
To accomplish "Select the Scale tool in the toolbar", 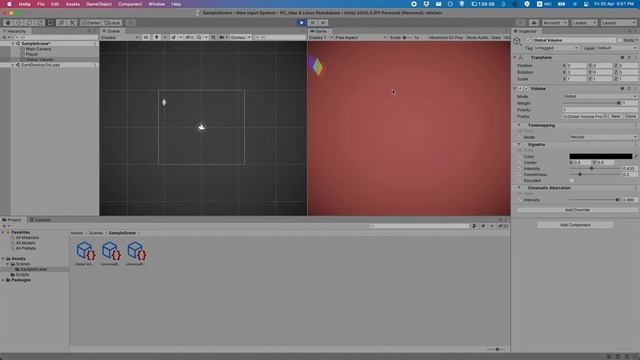I will 40,23.
